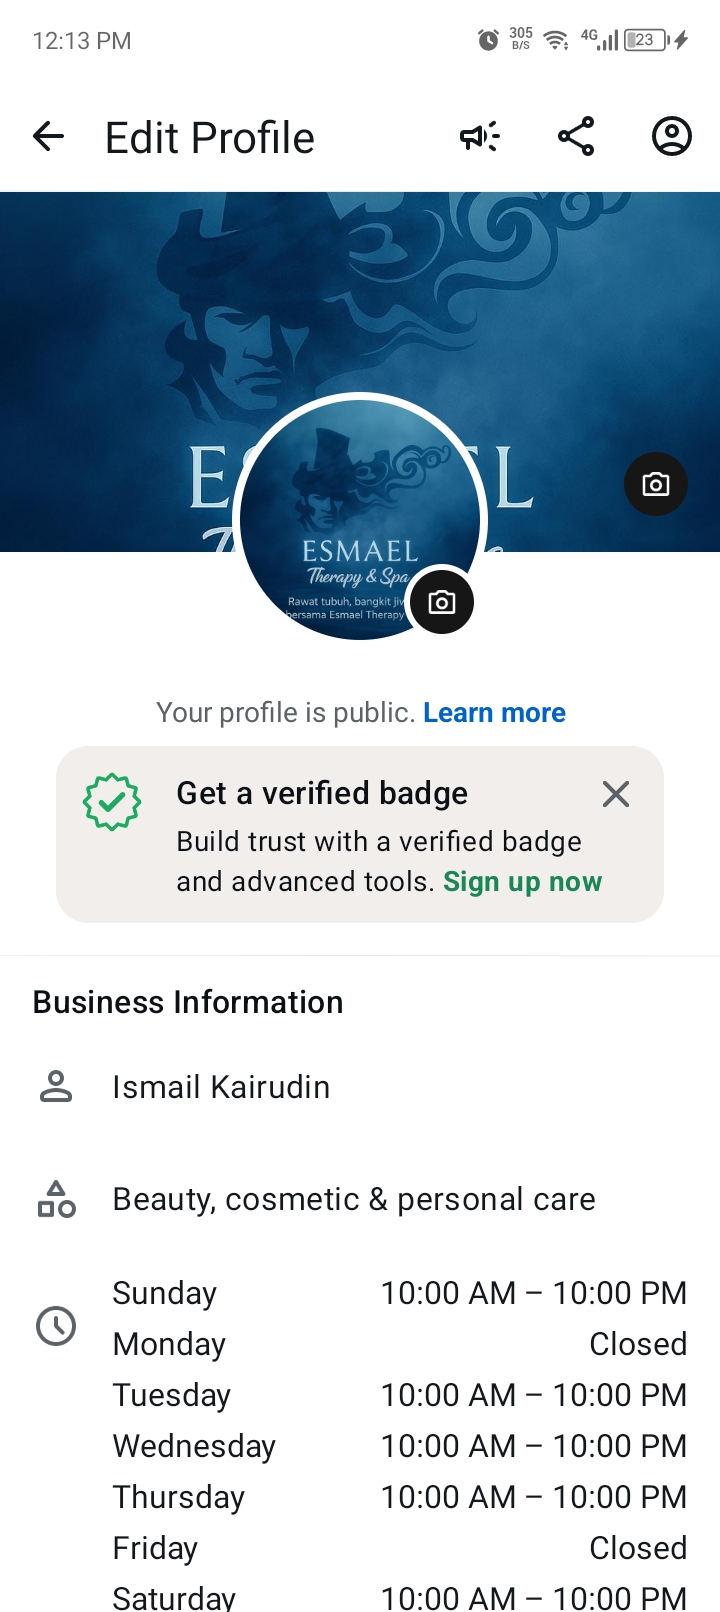The height and width of the screenshot is (1612, 720).
Task: Open the advertise megaphone icon
Action: click(x=480, y=137)
